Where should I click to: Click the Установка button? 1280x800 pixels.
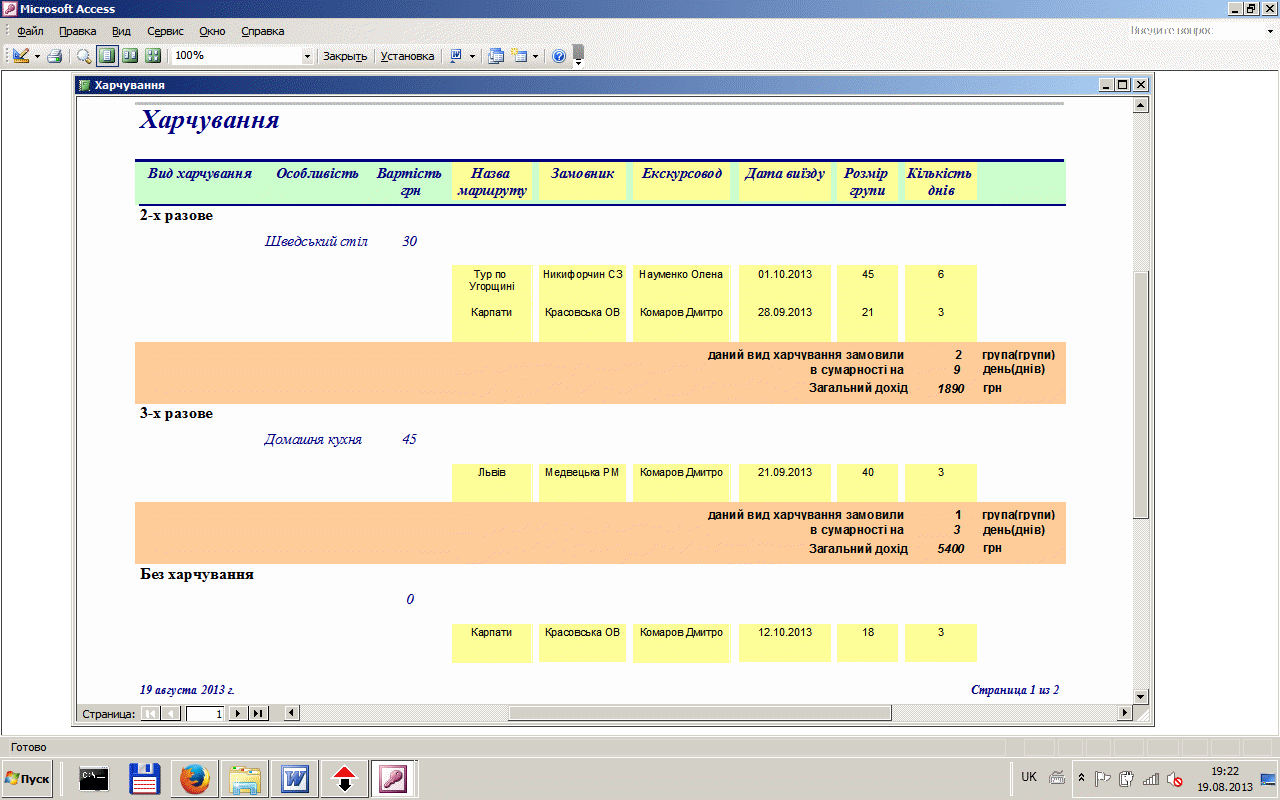pos(407,56)
